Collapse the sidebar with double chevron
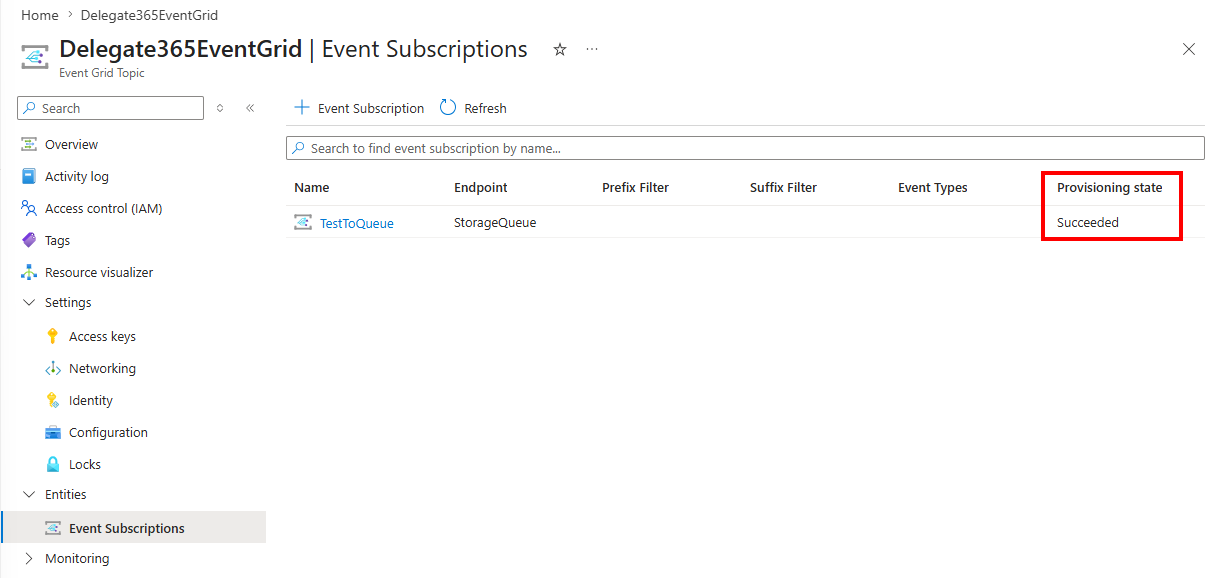This screenshot has height=578, width=1213. pyautogui.click(x=250, y=108)
